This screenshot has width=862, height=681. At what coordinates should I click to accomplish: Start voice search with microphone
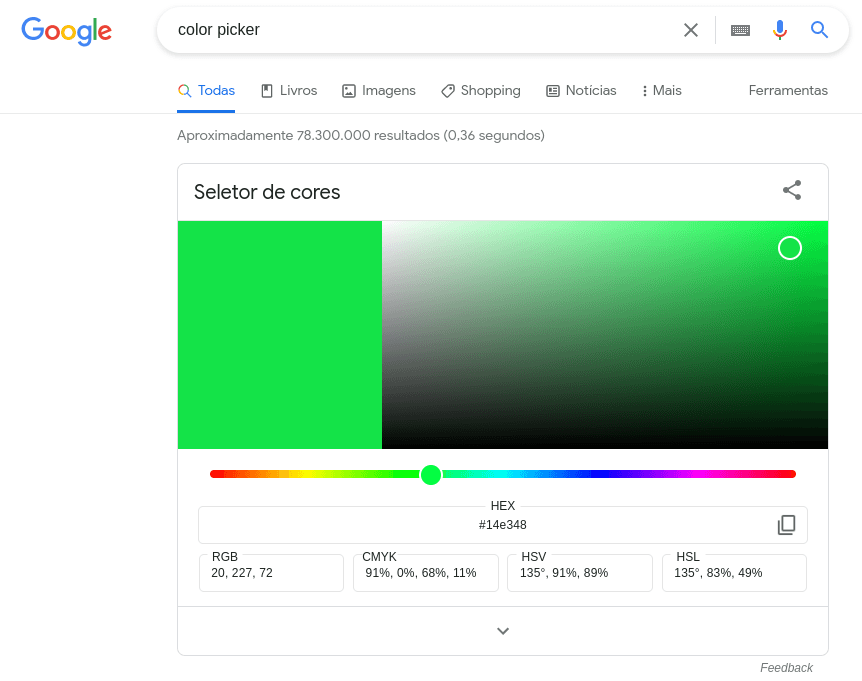coord(780,30)
